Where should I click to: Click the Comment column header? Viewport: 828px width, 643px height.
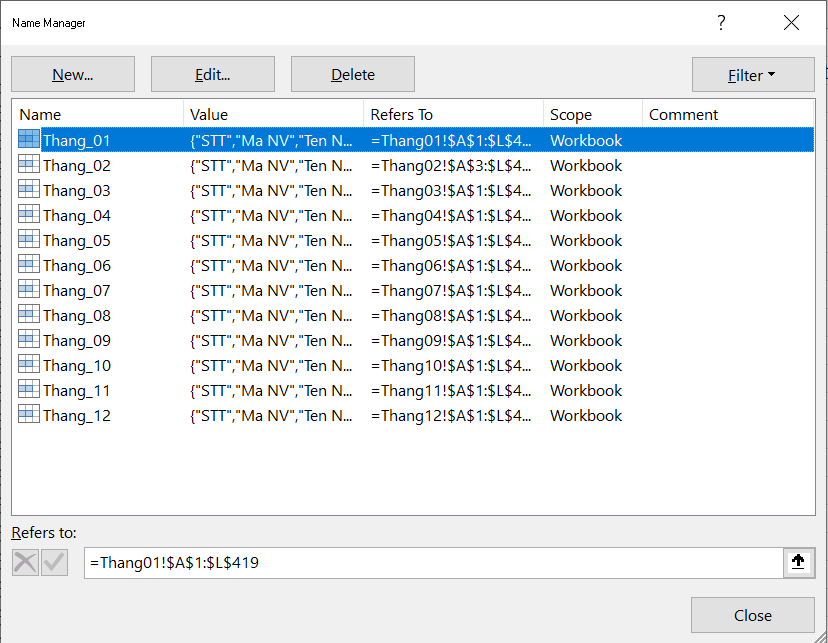click(x=728, y=114)
